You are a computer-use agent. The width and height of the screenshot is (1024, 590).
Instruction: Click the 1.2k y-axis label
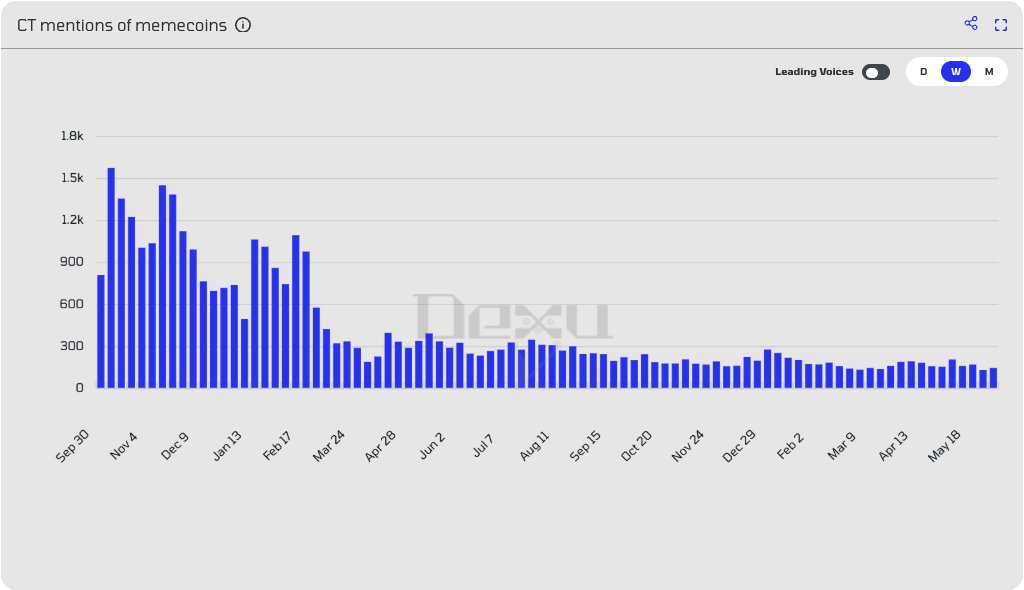click(x=72, y=220)
